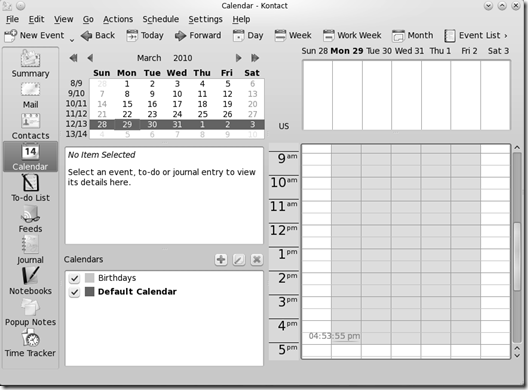
Task: Open the Journal component
Action: point(30,250)
